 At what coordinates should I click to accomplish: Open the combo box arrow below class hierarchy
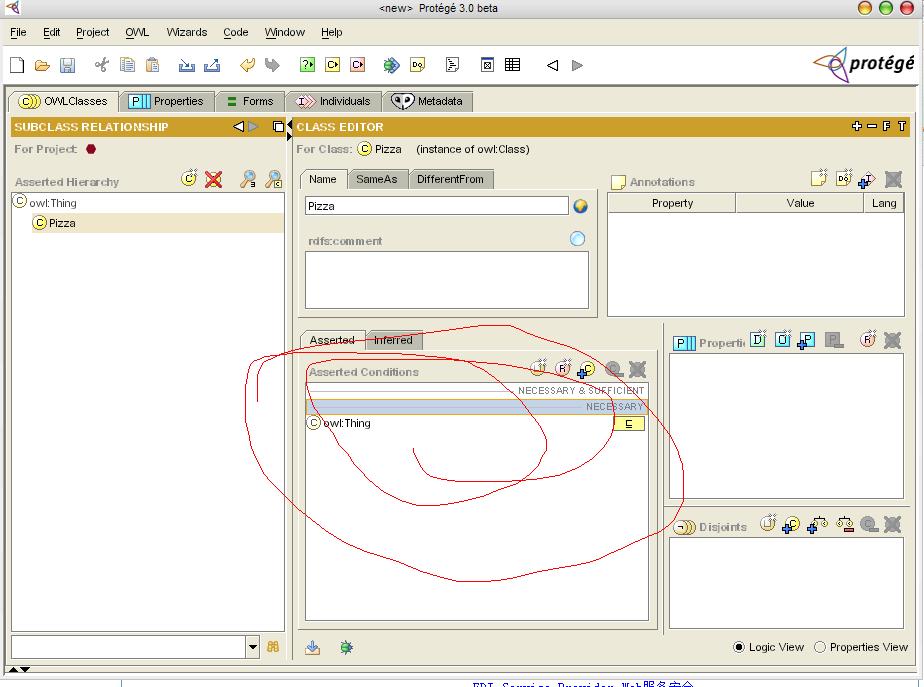tap(253, 646)
